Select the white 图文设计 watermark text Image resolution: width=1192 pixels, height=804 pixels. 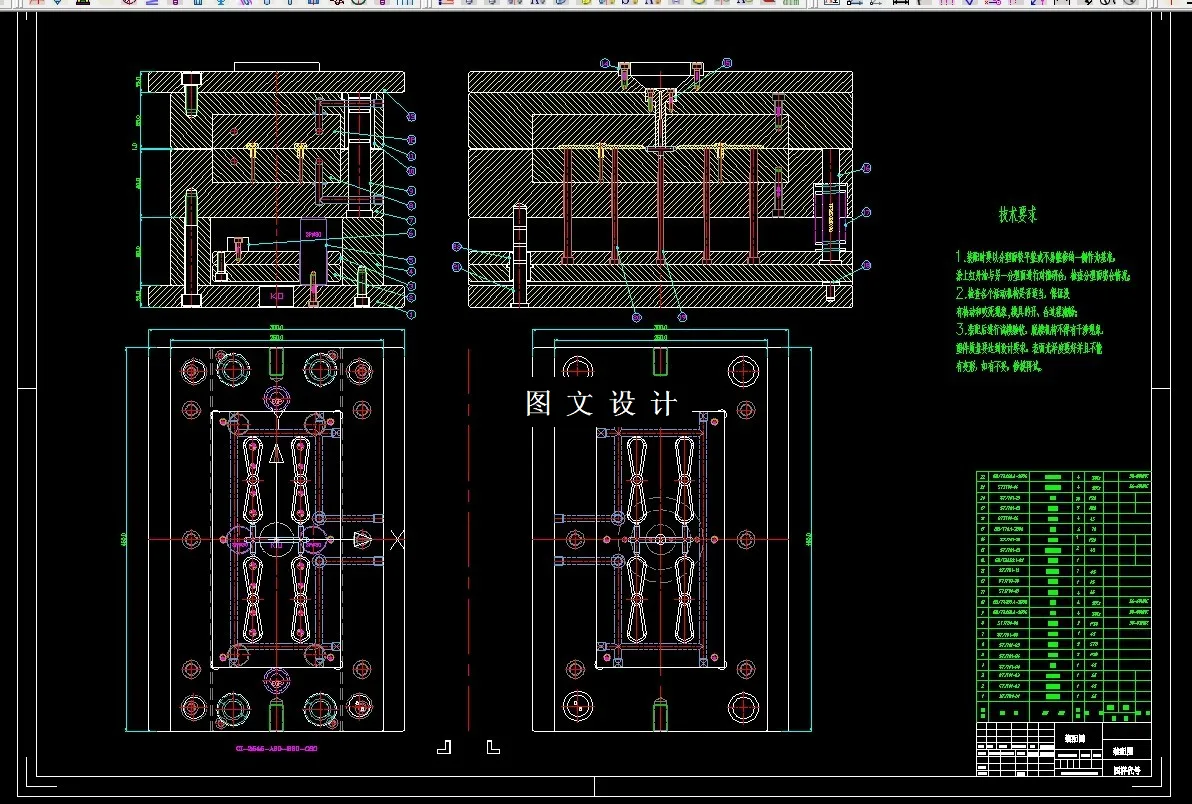(601, 404)
